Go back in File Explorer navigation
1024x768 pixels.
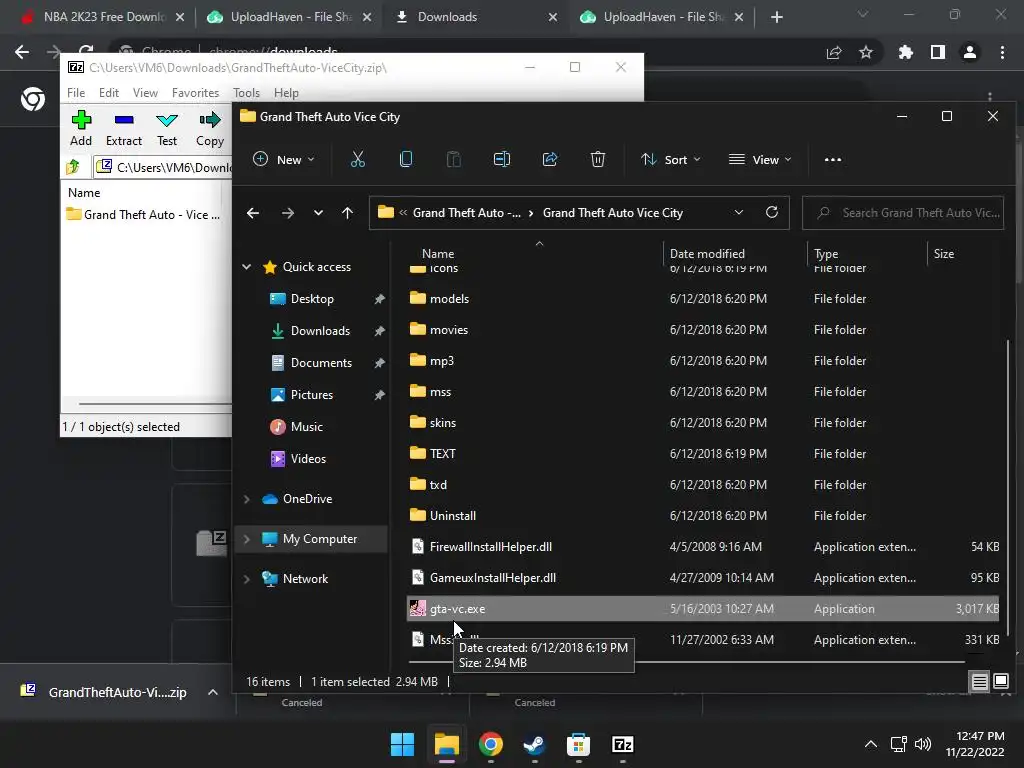(x=253, y=213)
